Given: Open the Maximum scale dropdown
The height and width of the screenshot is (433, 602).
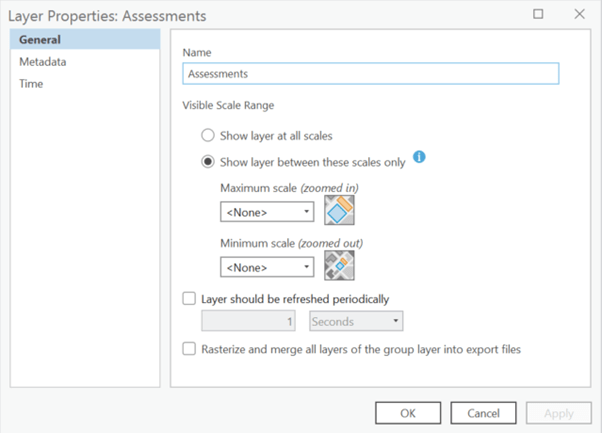Looking at the screenshot, I should click(x=267, y=212).
